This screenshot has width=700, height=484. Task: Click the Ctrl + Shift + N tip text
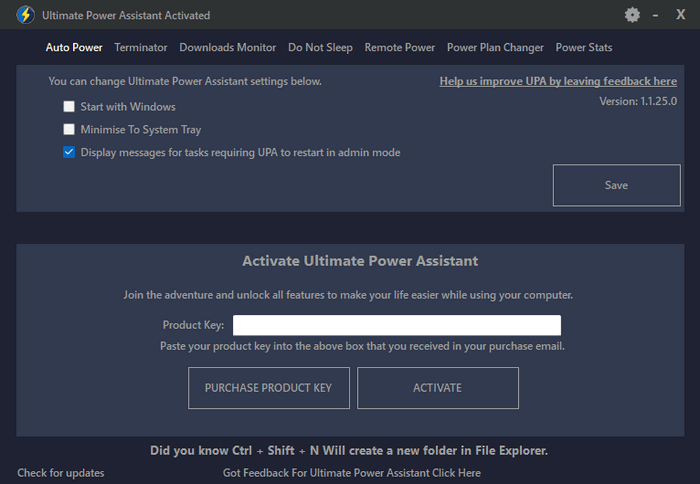click(x=349, y=451)
